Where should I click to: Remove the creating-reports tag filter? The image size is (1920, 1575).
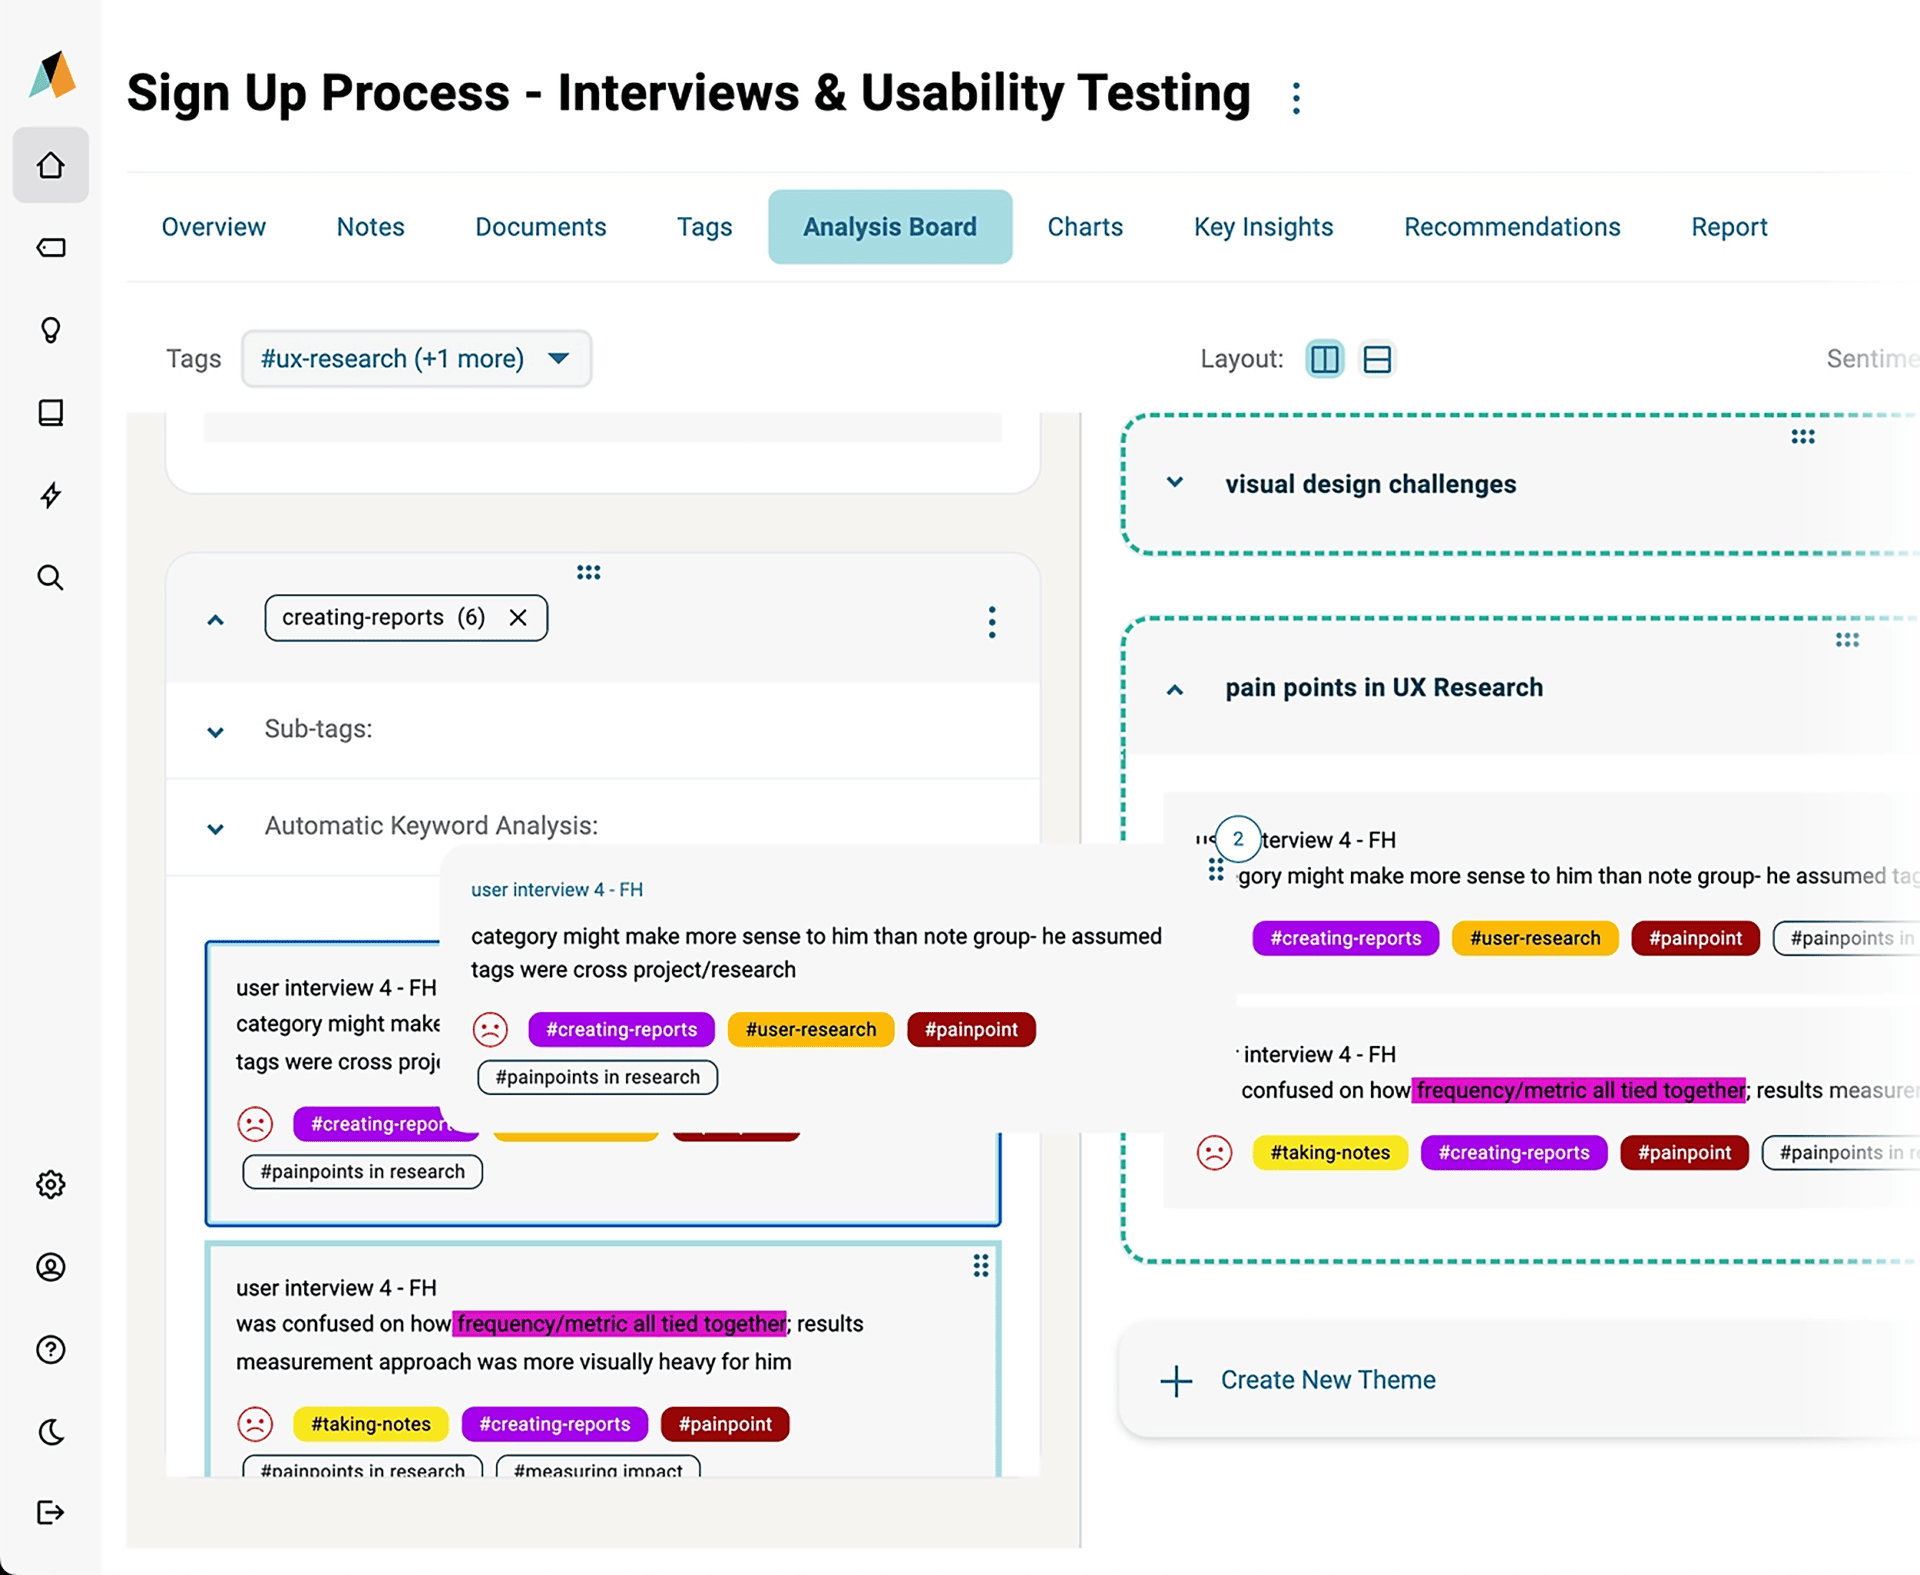tap(518, 618)
